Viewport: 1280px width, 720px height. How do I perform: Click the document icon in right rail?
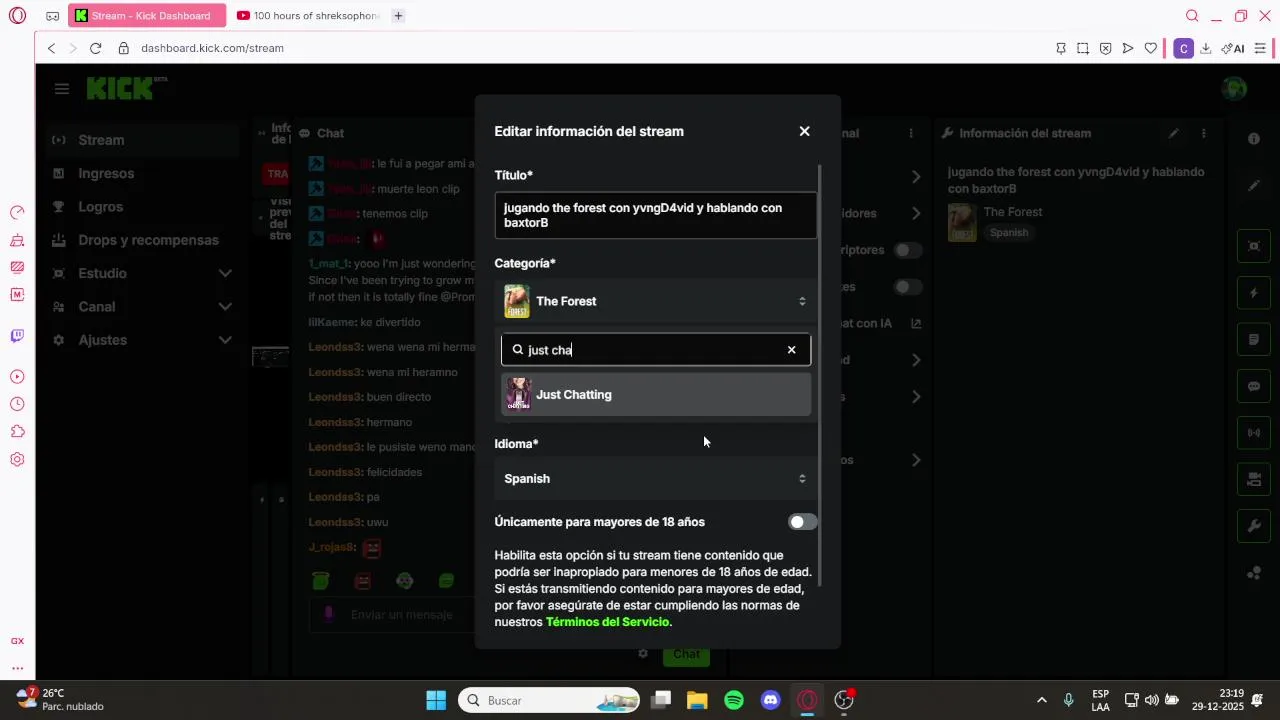[x=1254, y=340]
